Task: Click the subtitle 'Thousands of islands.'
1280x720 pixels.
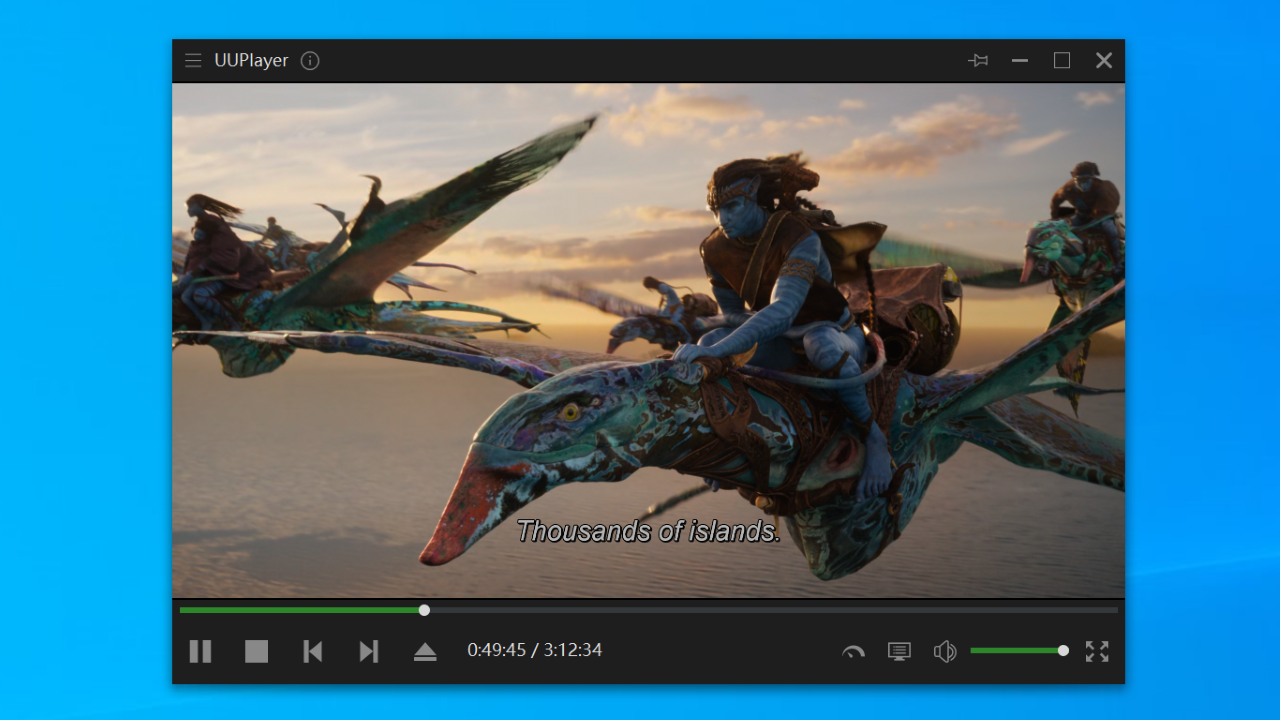Action: click(x=648, y=531)
